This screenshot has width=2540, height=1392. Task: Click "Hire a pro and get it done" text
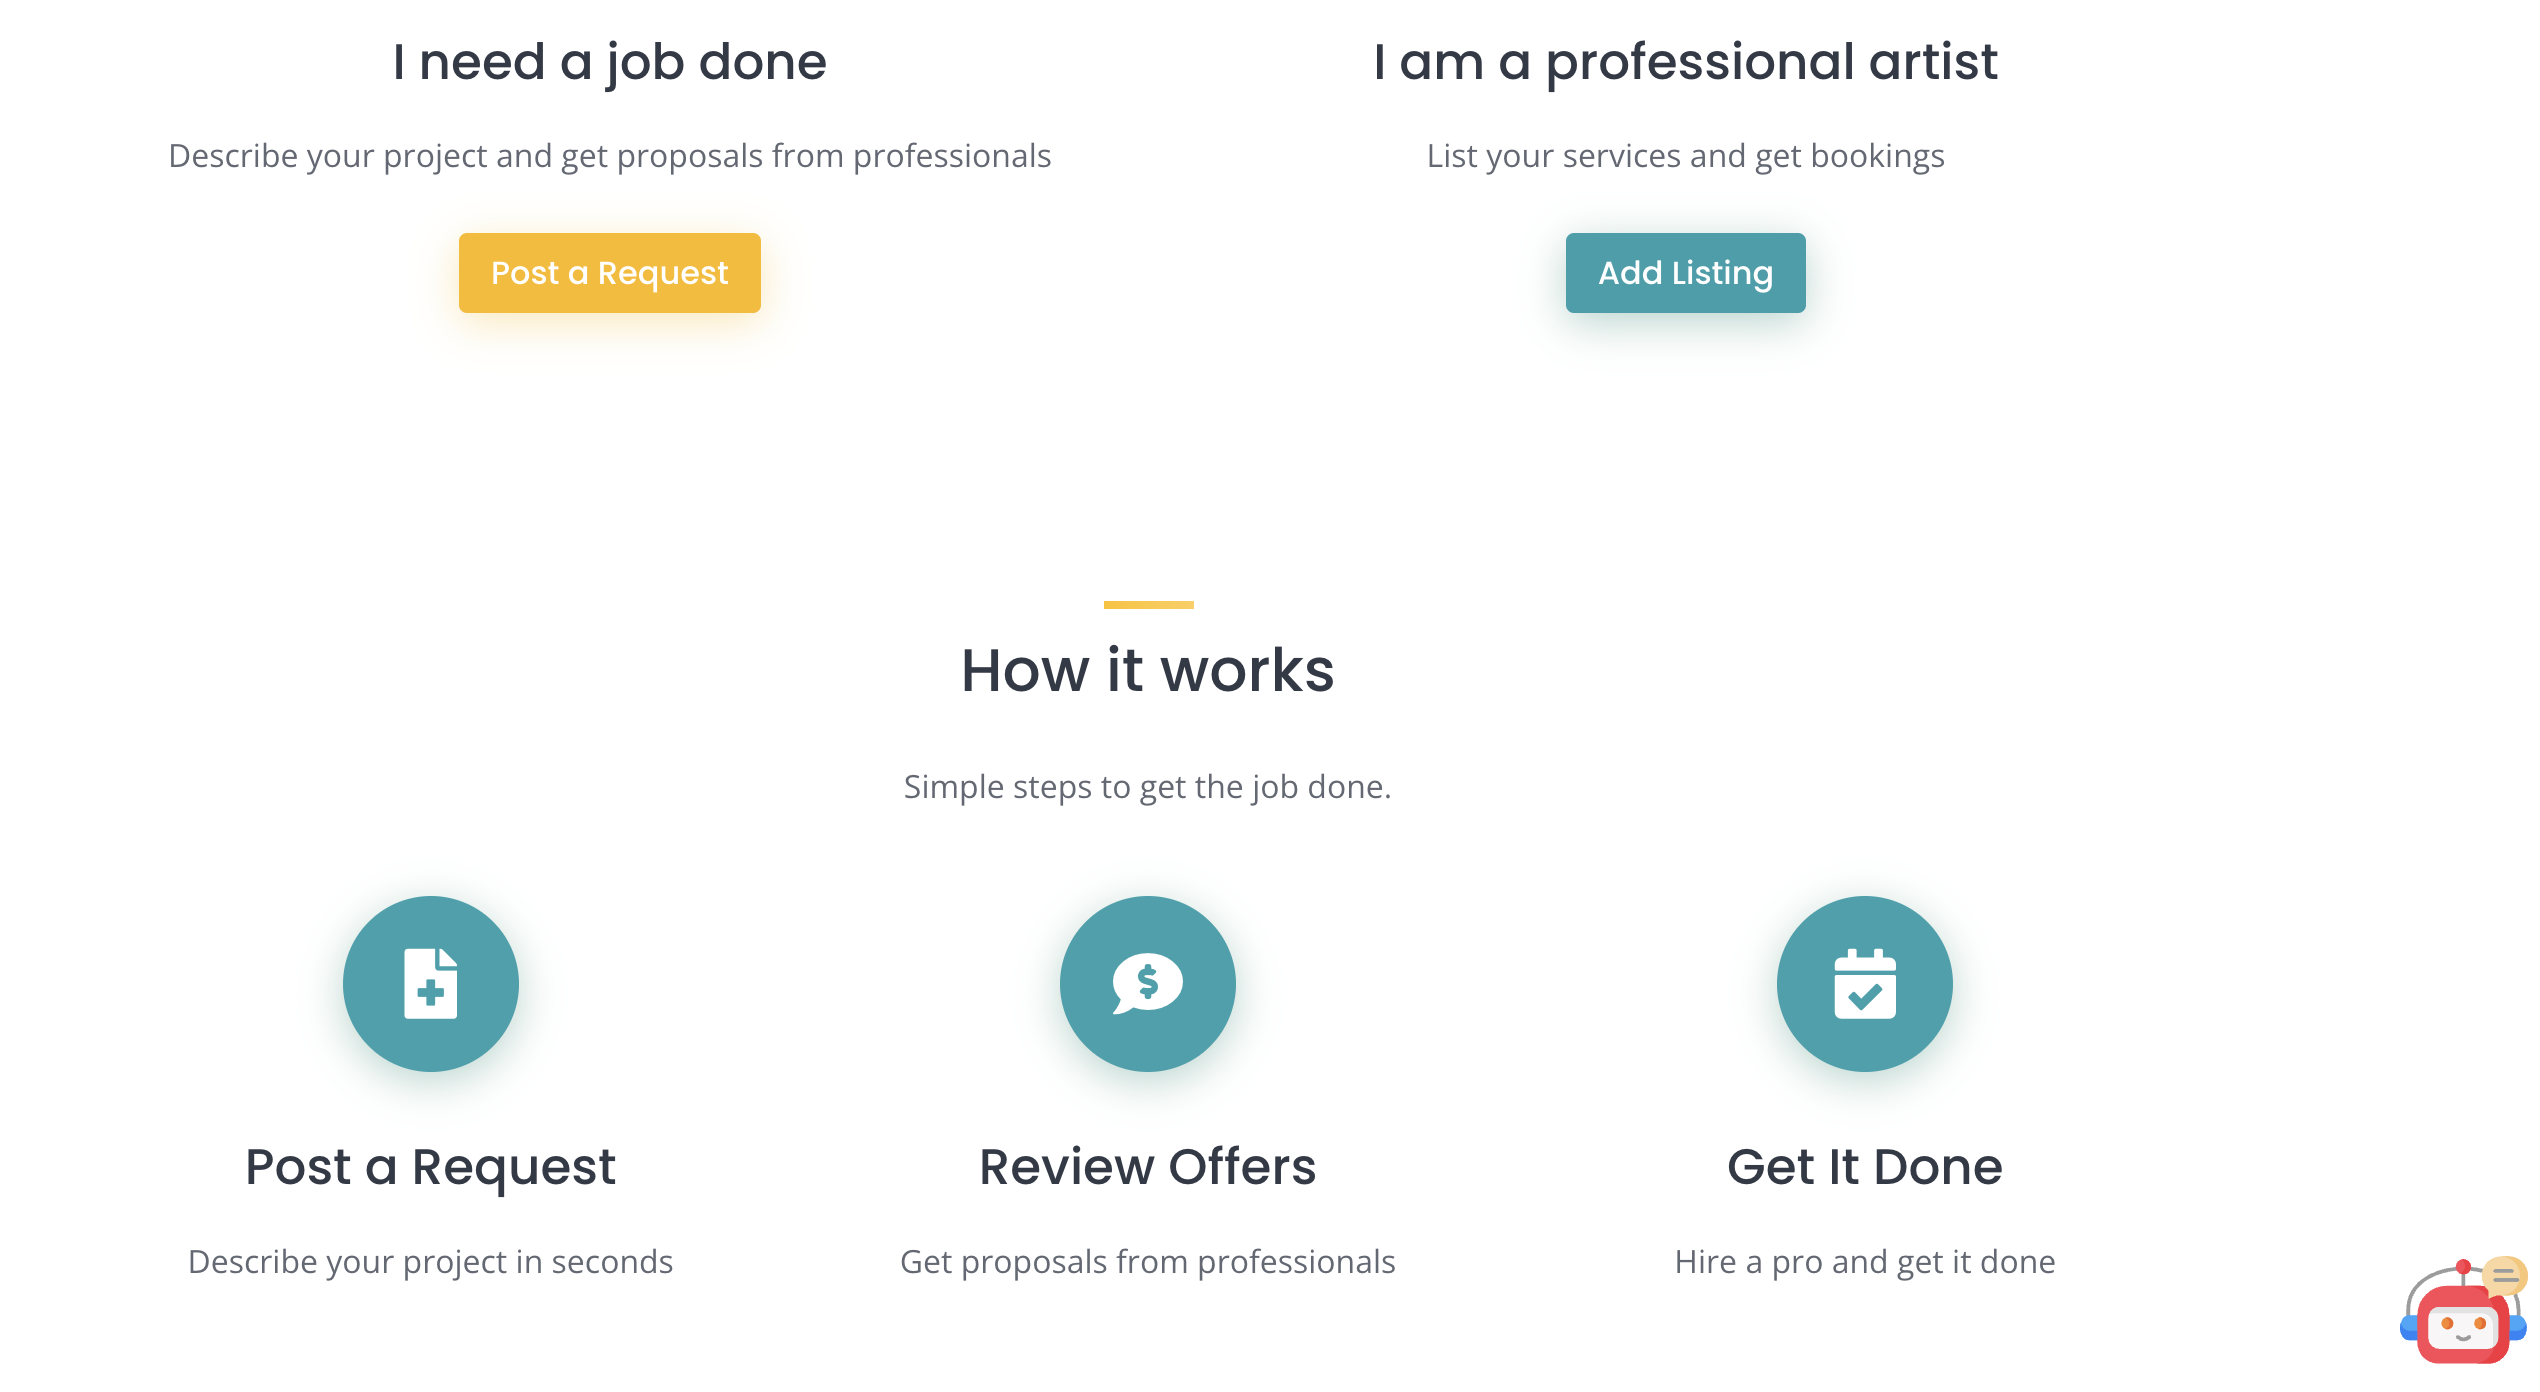pos(1865,1262)
